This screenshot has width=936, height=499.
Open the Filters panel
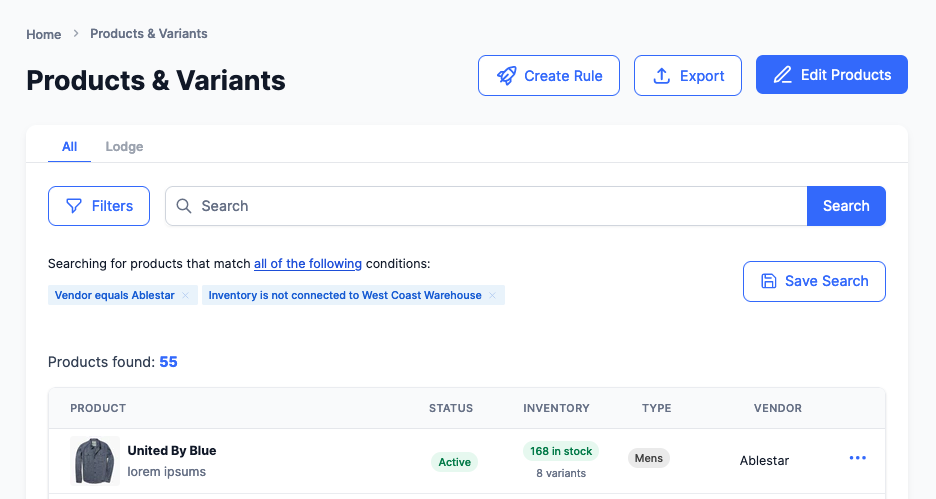(x=99, y=206)
